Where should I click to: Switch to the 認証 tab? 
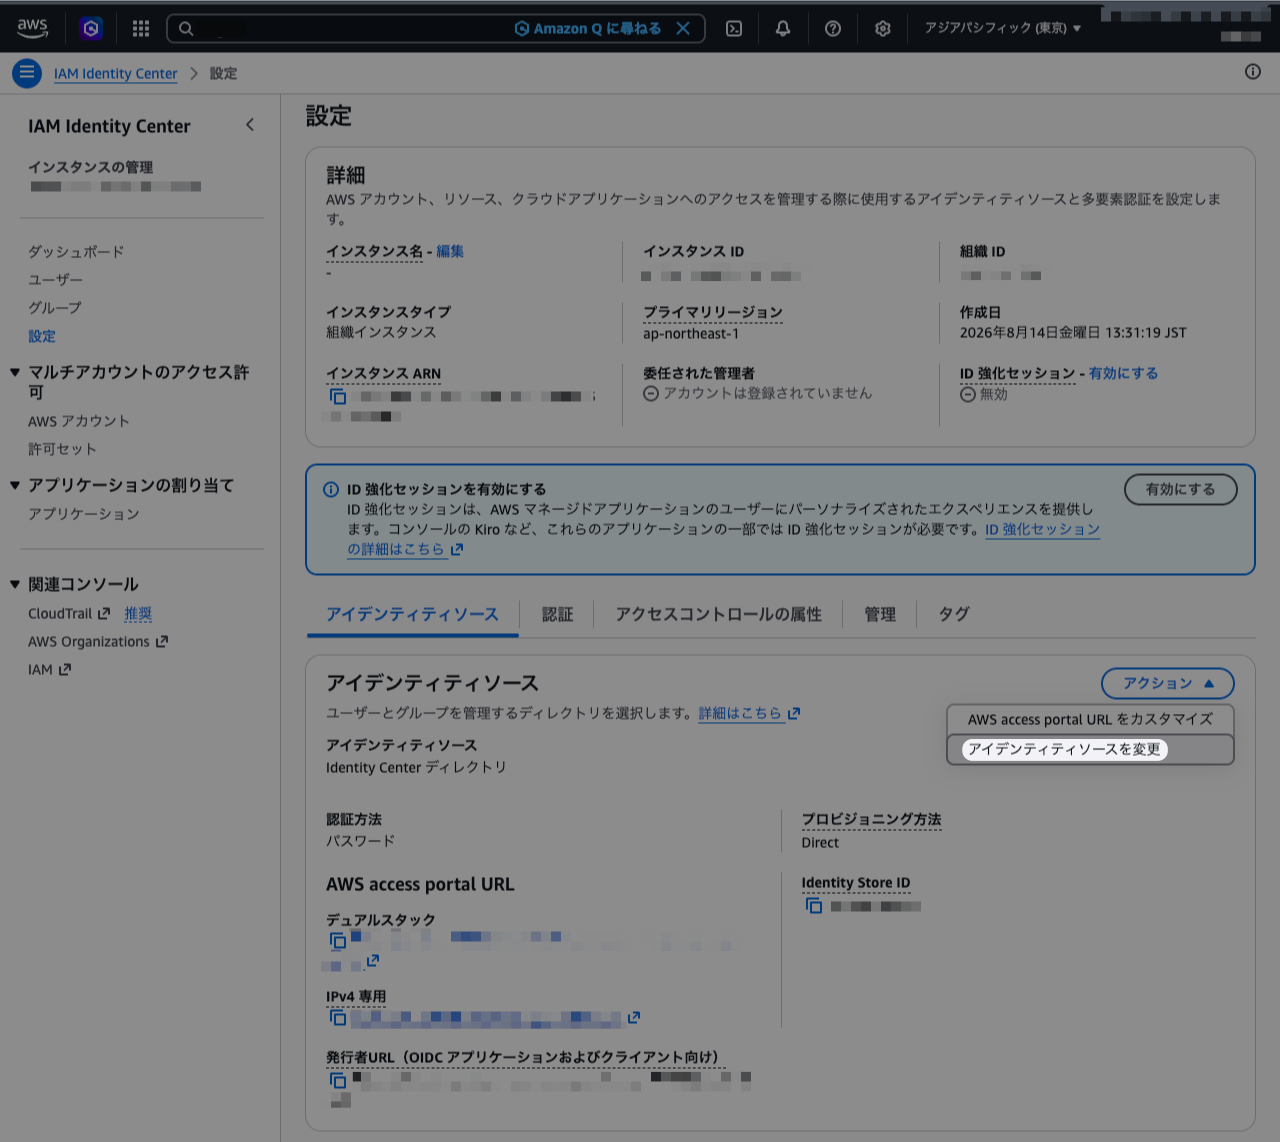557,614
